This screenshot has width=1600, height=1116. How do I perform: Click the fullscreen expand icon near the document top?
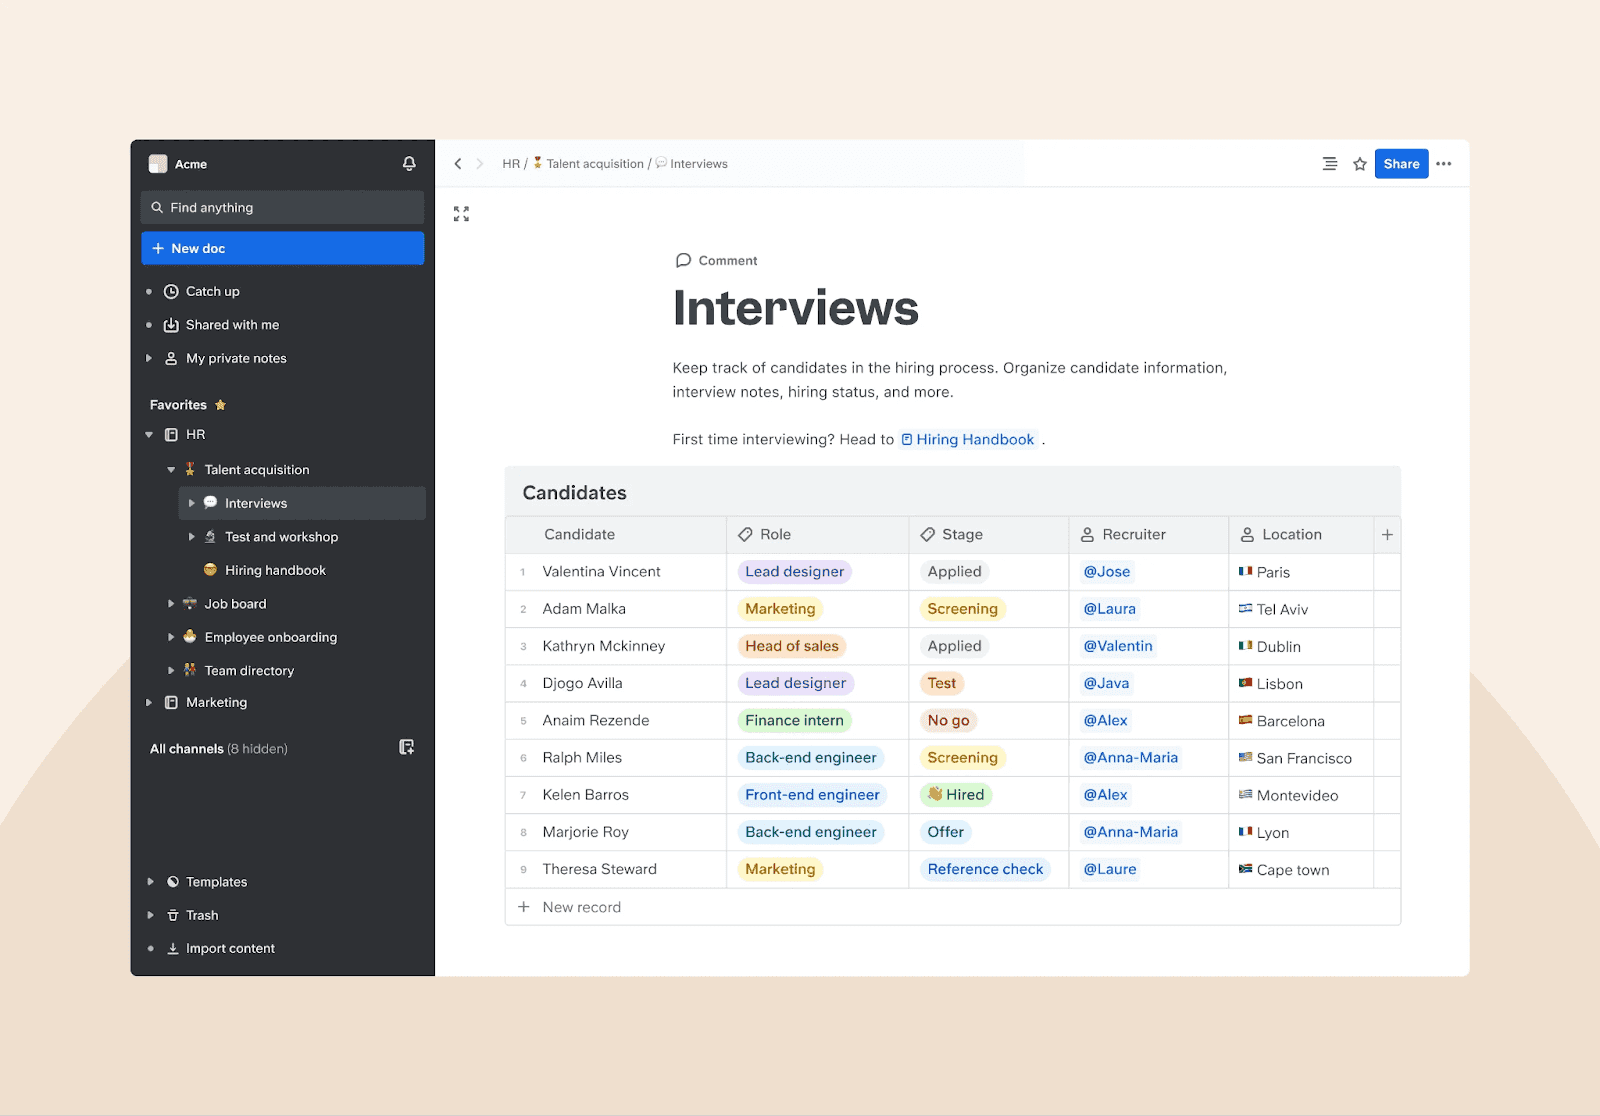pyautogui.click(x=461, y=213)
